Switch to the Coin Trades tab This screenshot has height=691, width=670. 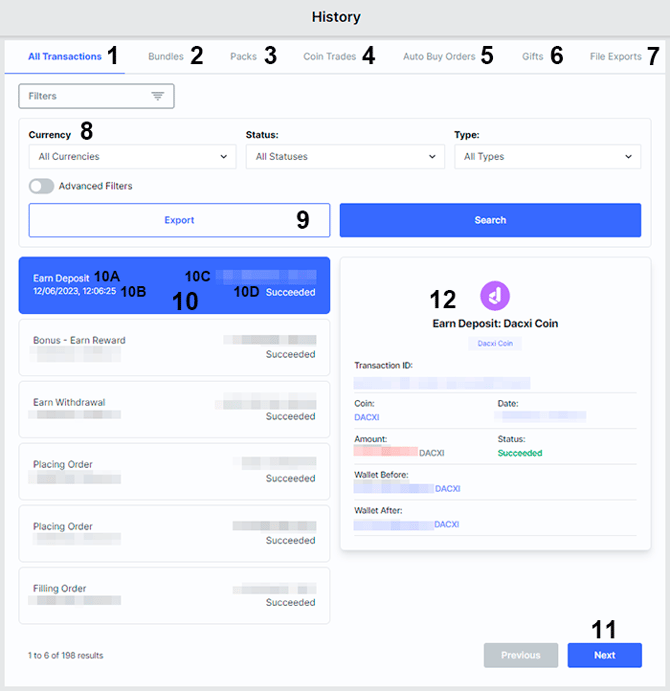pos(329,56)
